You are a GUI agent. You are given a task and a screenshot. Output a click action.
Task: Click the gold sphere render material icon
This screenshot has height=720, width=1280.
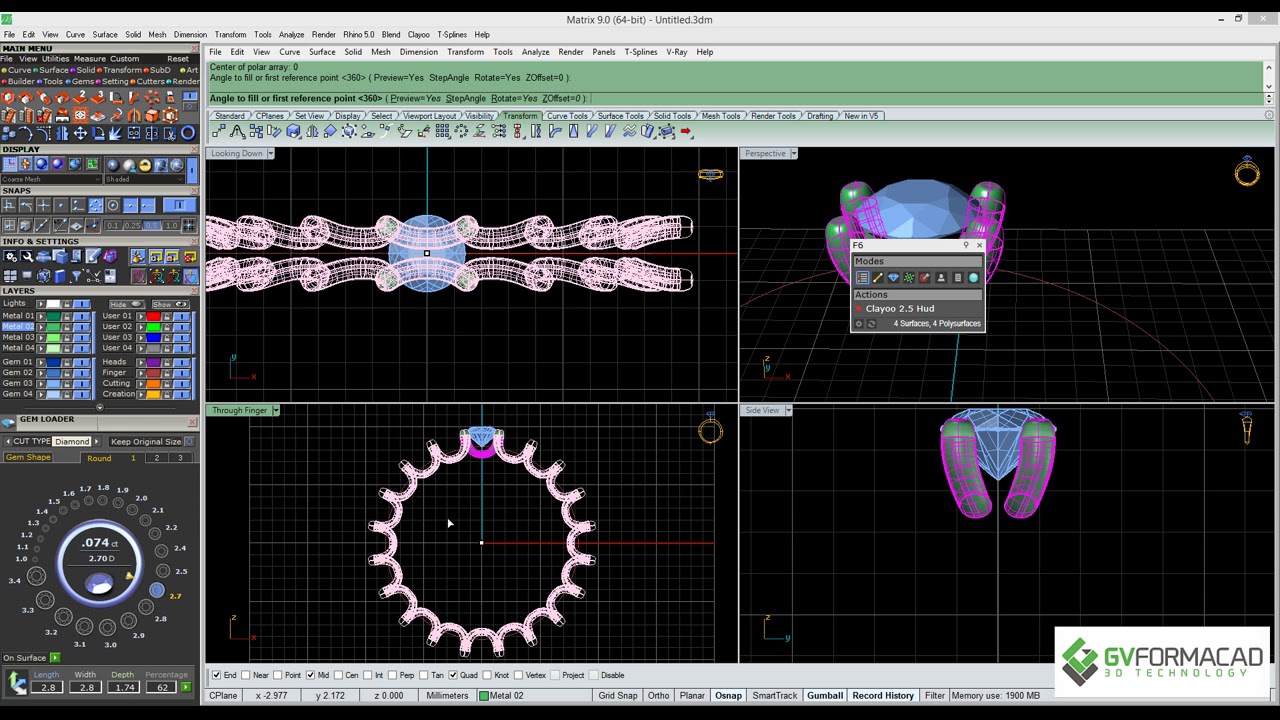coord(144,165)
